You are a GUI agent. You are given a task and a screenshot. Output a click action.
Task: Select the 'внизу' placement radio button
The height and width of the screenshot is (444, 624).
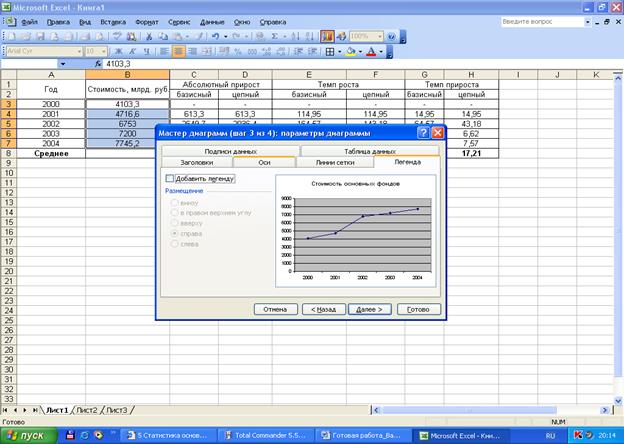coord(176,202)
